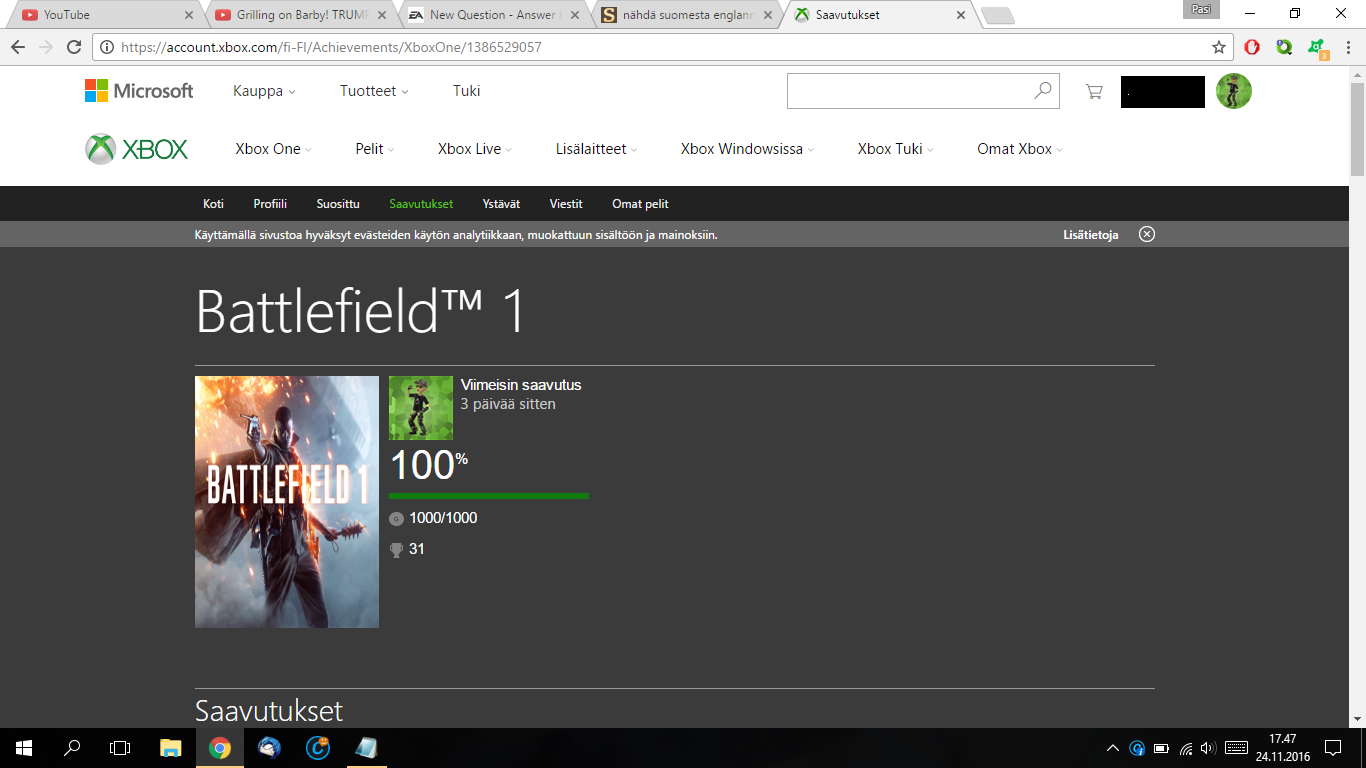Bookmark this page with the star
The height and width of the screenshot is (768, 1366).
pyautogui.click(x=1219, y=47)
